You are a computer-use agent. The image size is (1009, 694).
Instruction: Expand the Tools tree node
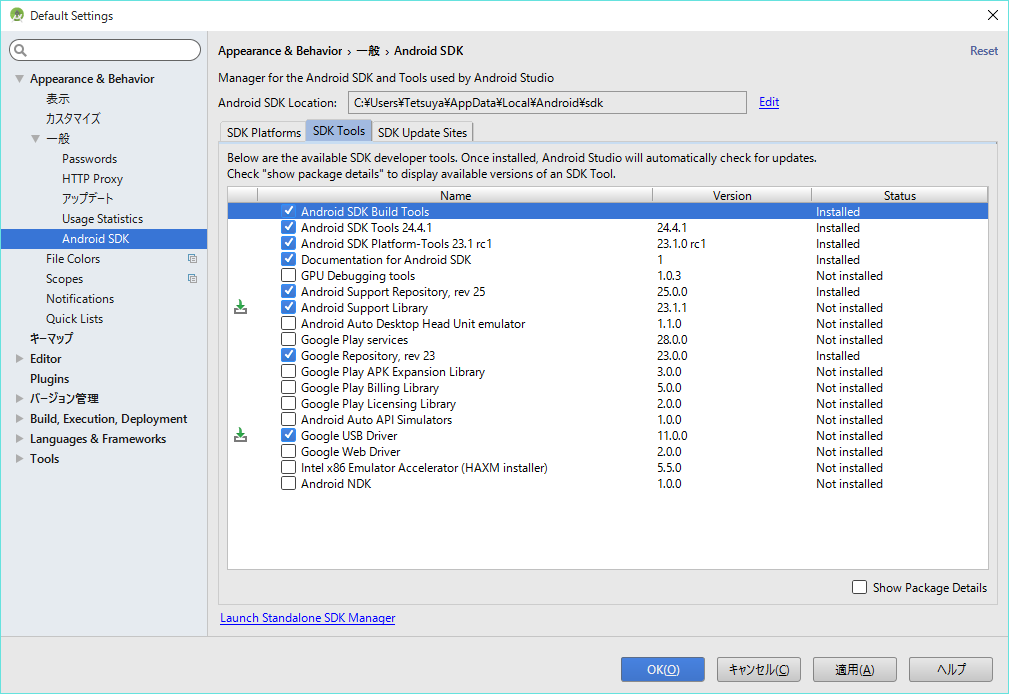point(19,458)
